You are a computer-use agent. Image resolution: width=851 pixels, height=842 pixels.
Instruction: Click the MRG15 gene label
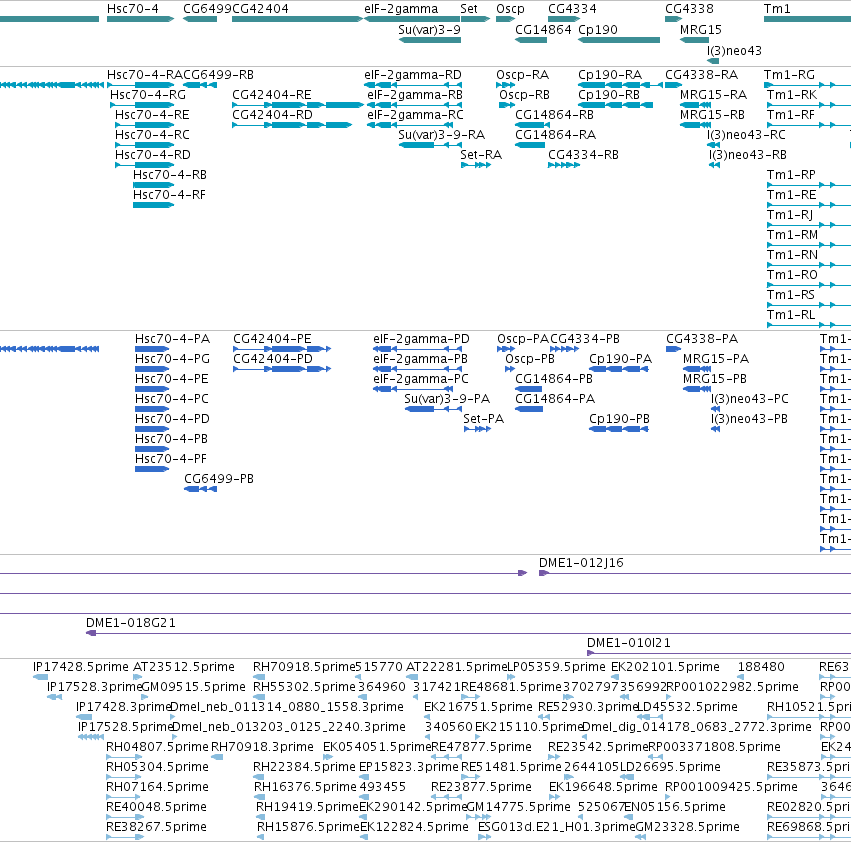click(701, 29)
